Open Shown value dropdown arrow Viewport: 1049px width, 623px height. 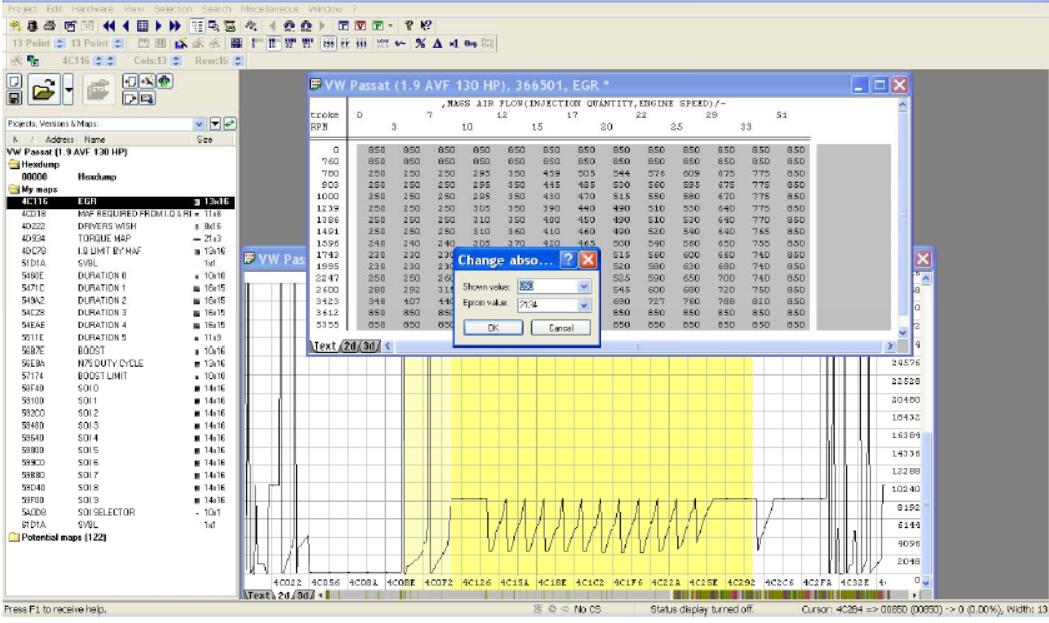(583, 286)
